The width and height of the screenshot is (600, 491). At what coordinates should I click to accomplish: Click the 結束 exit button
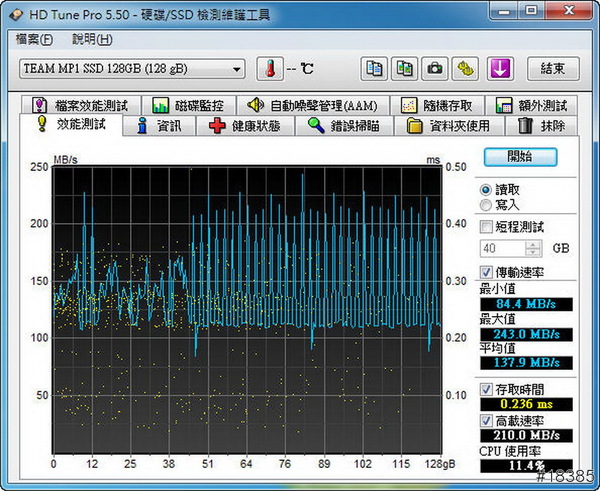tap(553, 68)
